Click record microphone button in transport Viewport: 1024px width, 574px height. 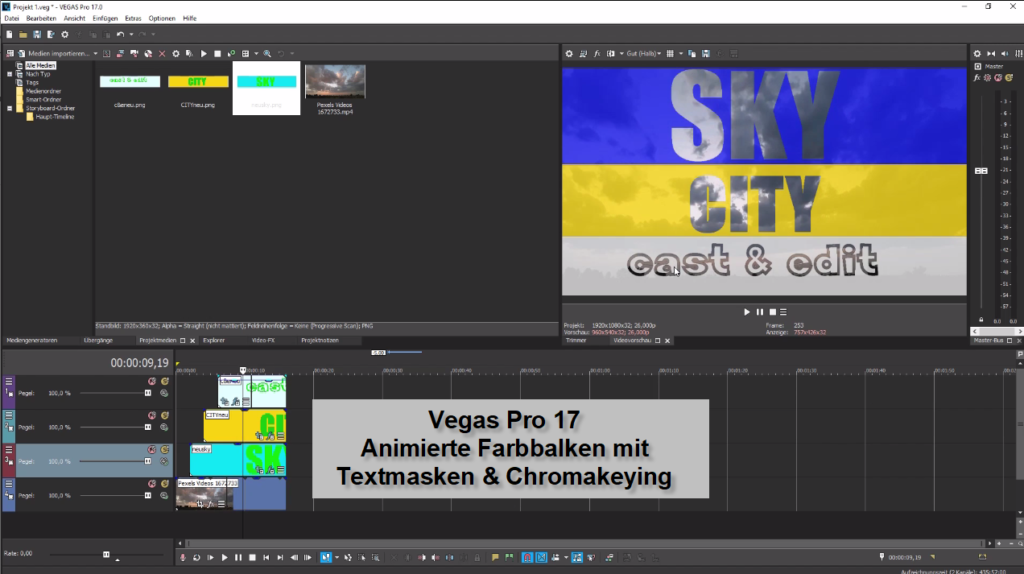[x=183, y=558]
